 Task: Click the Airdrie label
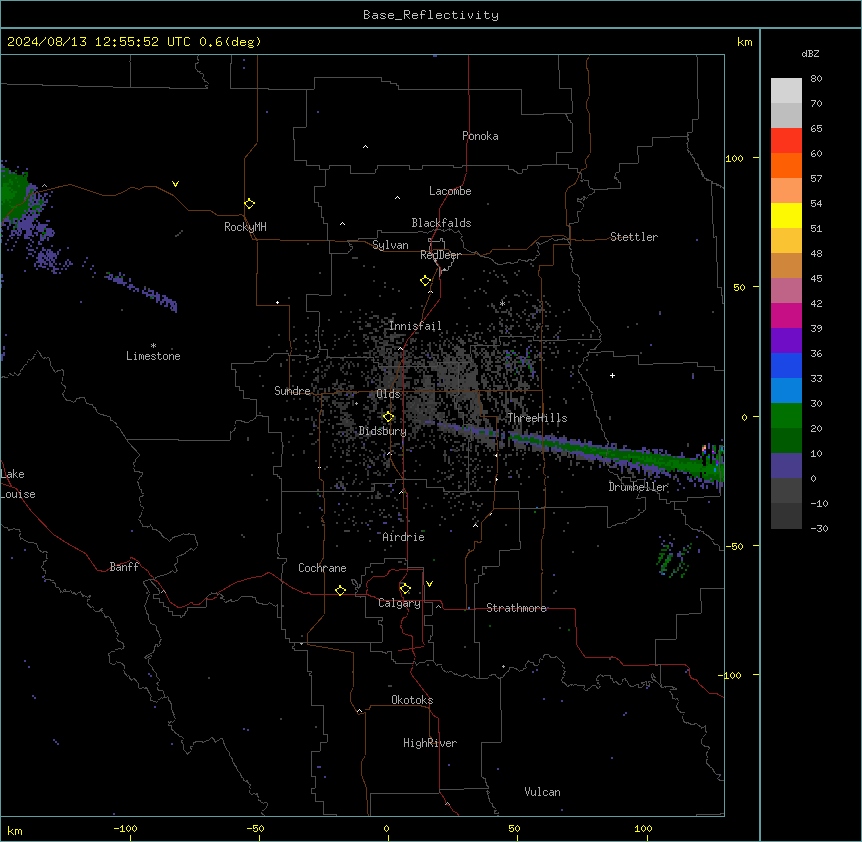point(404,537)
